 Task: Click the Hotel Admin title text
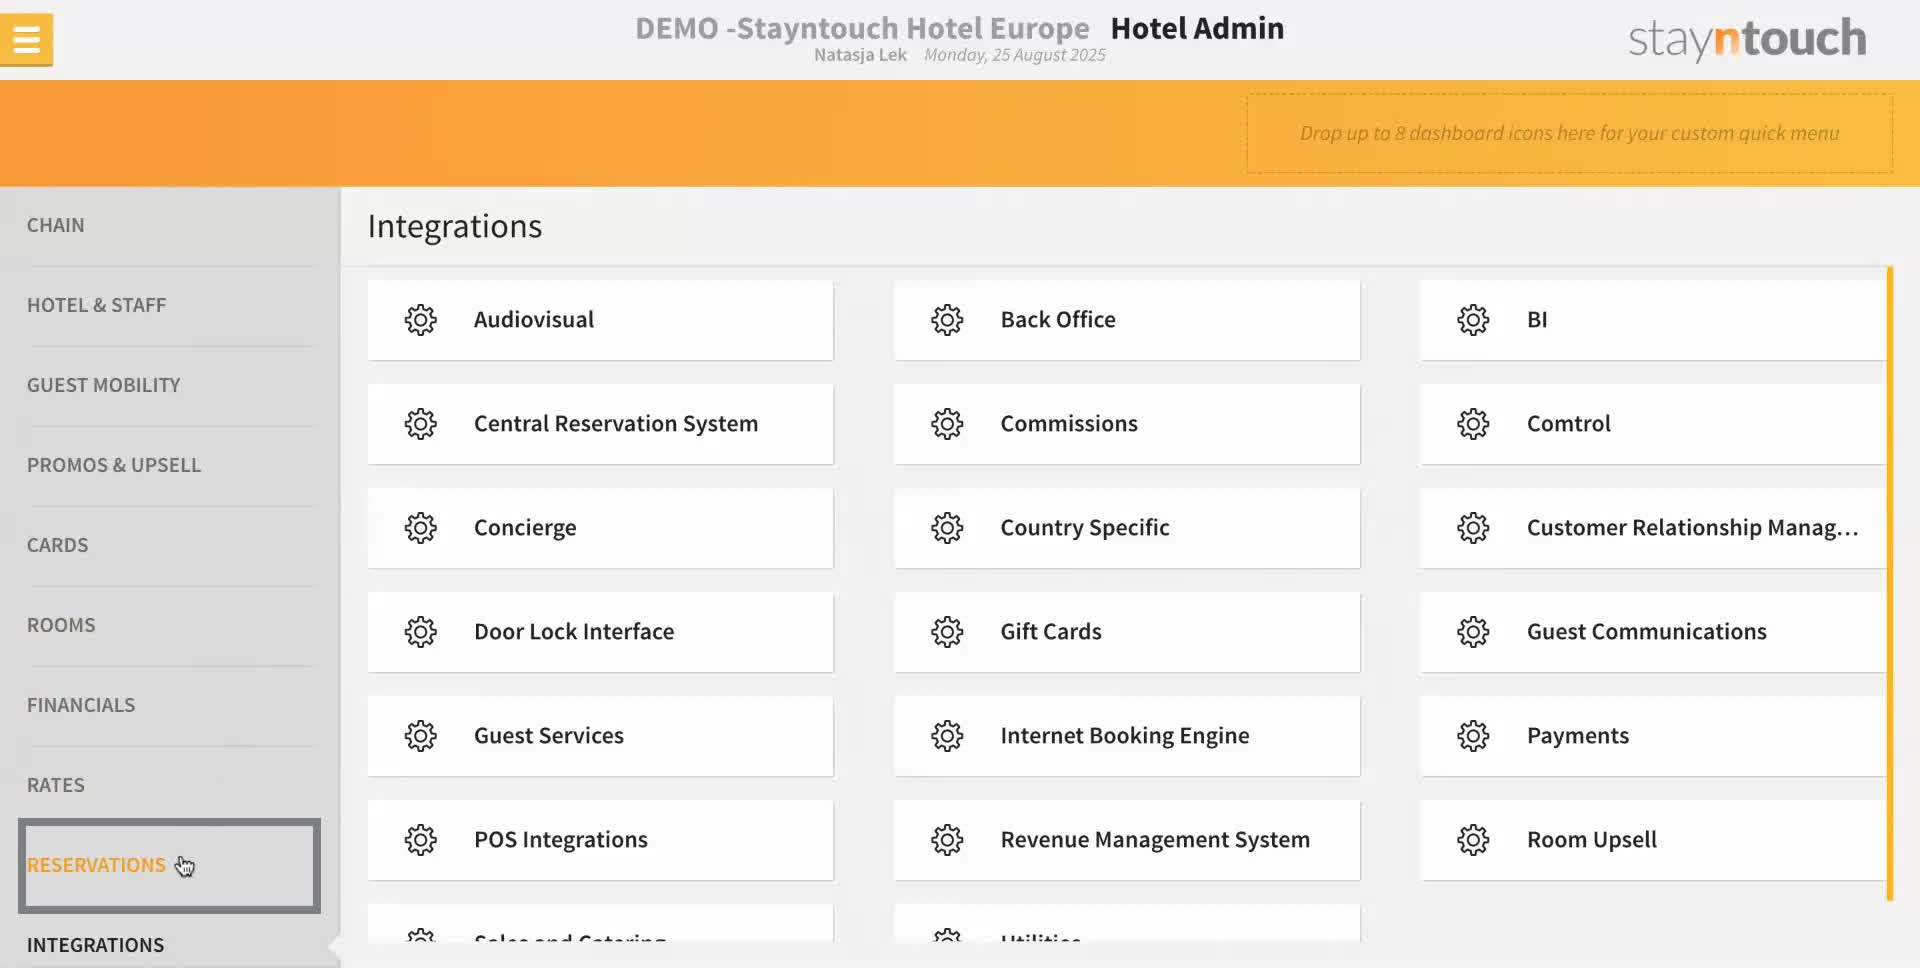[1197, 28]
